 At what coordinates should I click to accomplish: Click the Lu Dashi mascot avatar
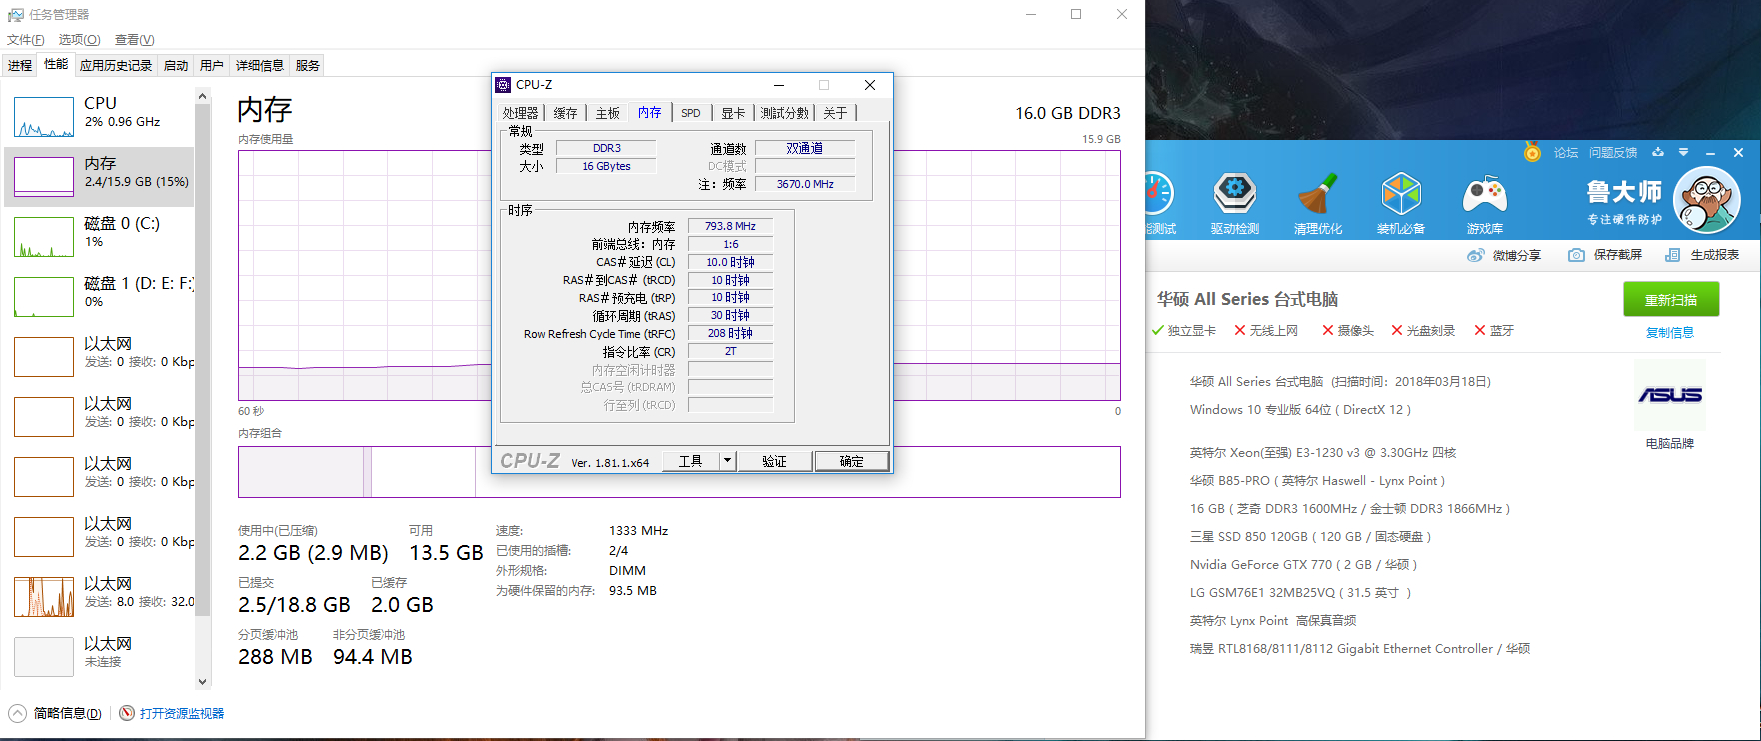[1707, 200]
